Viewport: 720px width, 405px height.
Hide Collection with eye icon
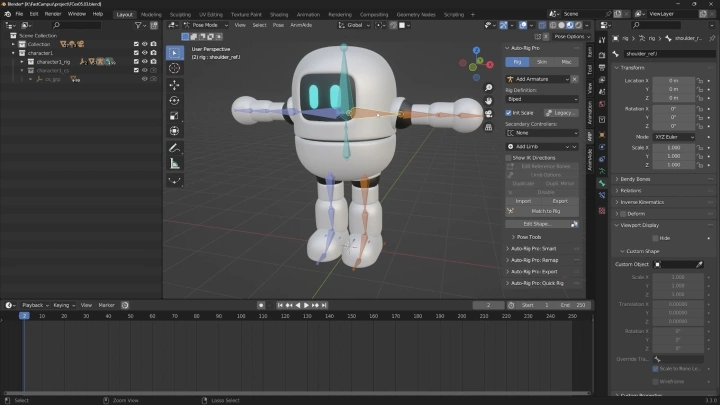pos(145,44)
